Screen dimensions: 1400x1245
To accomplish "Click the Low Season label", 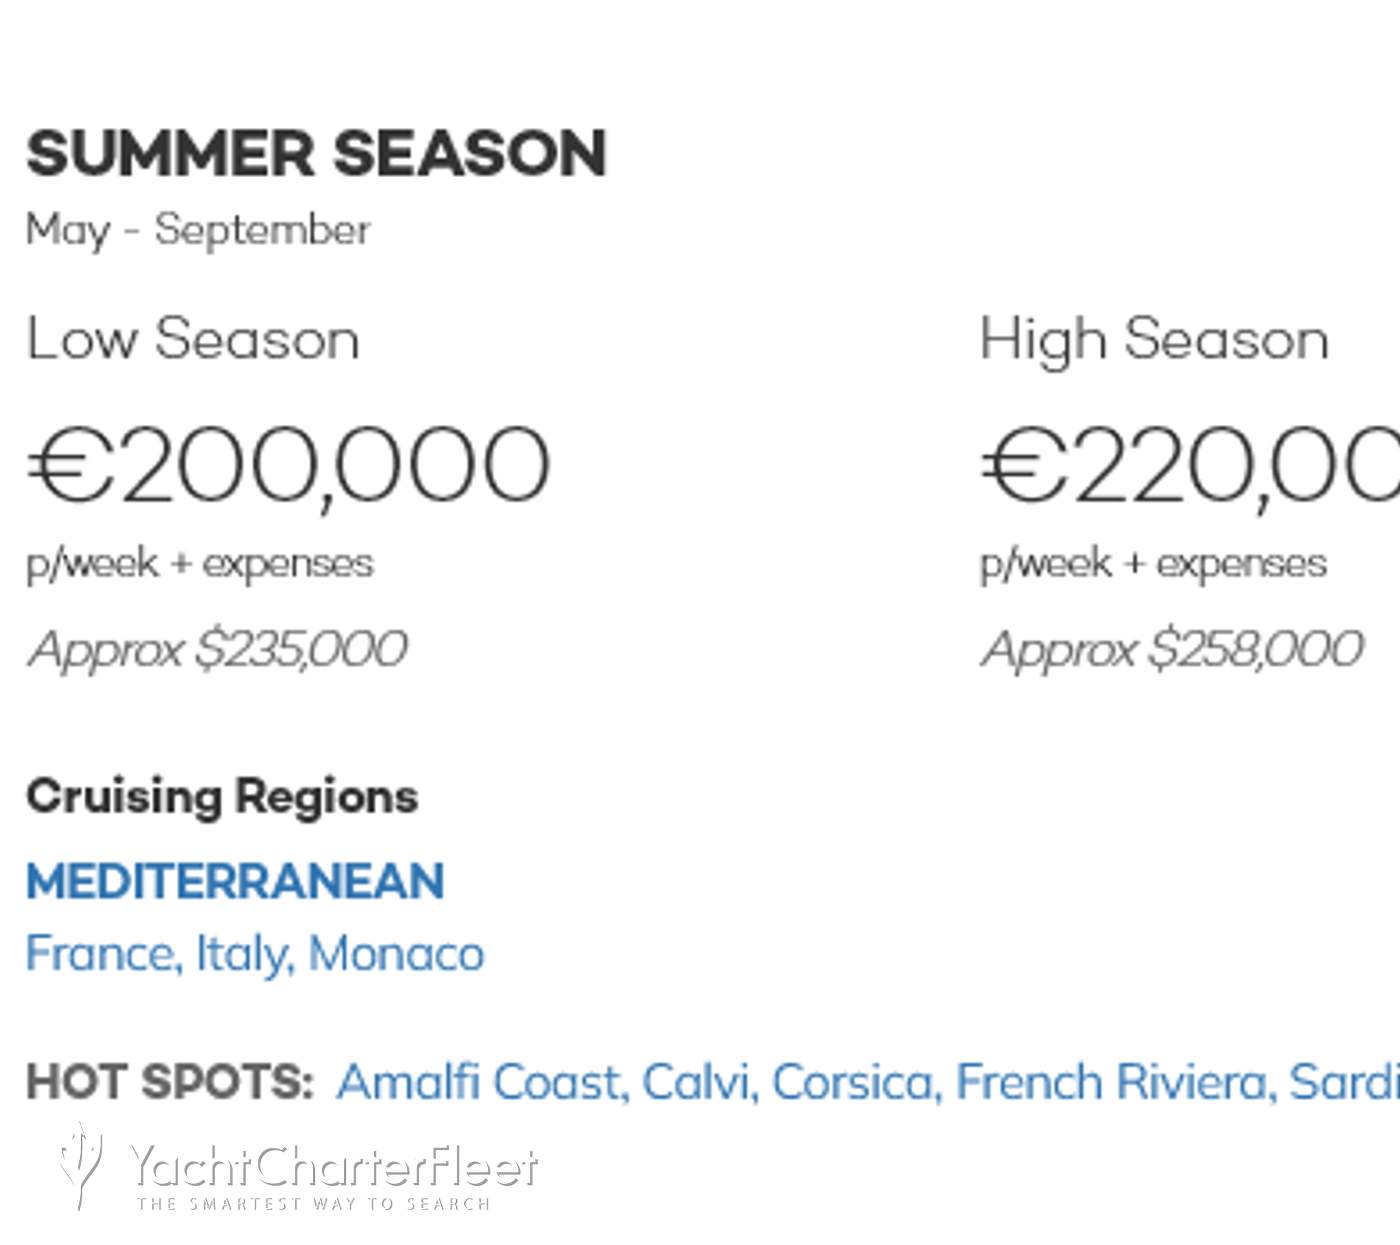I will click(192, 338).
